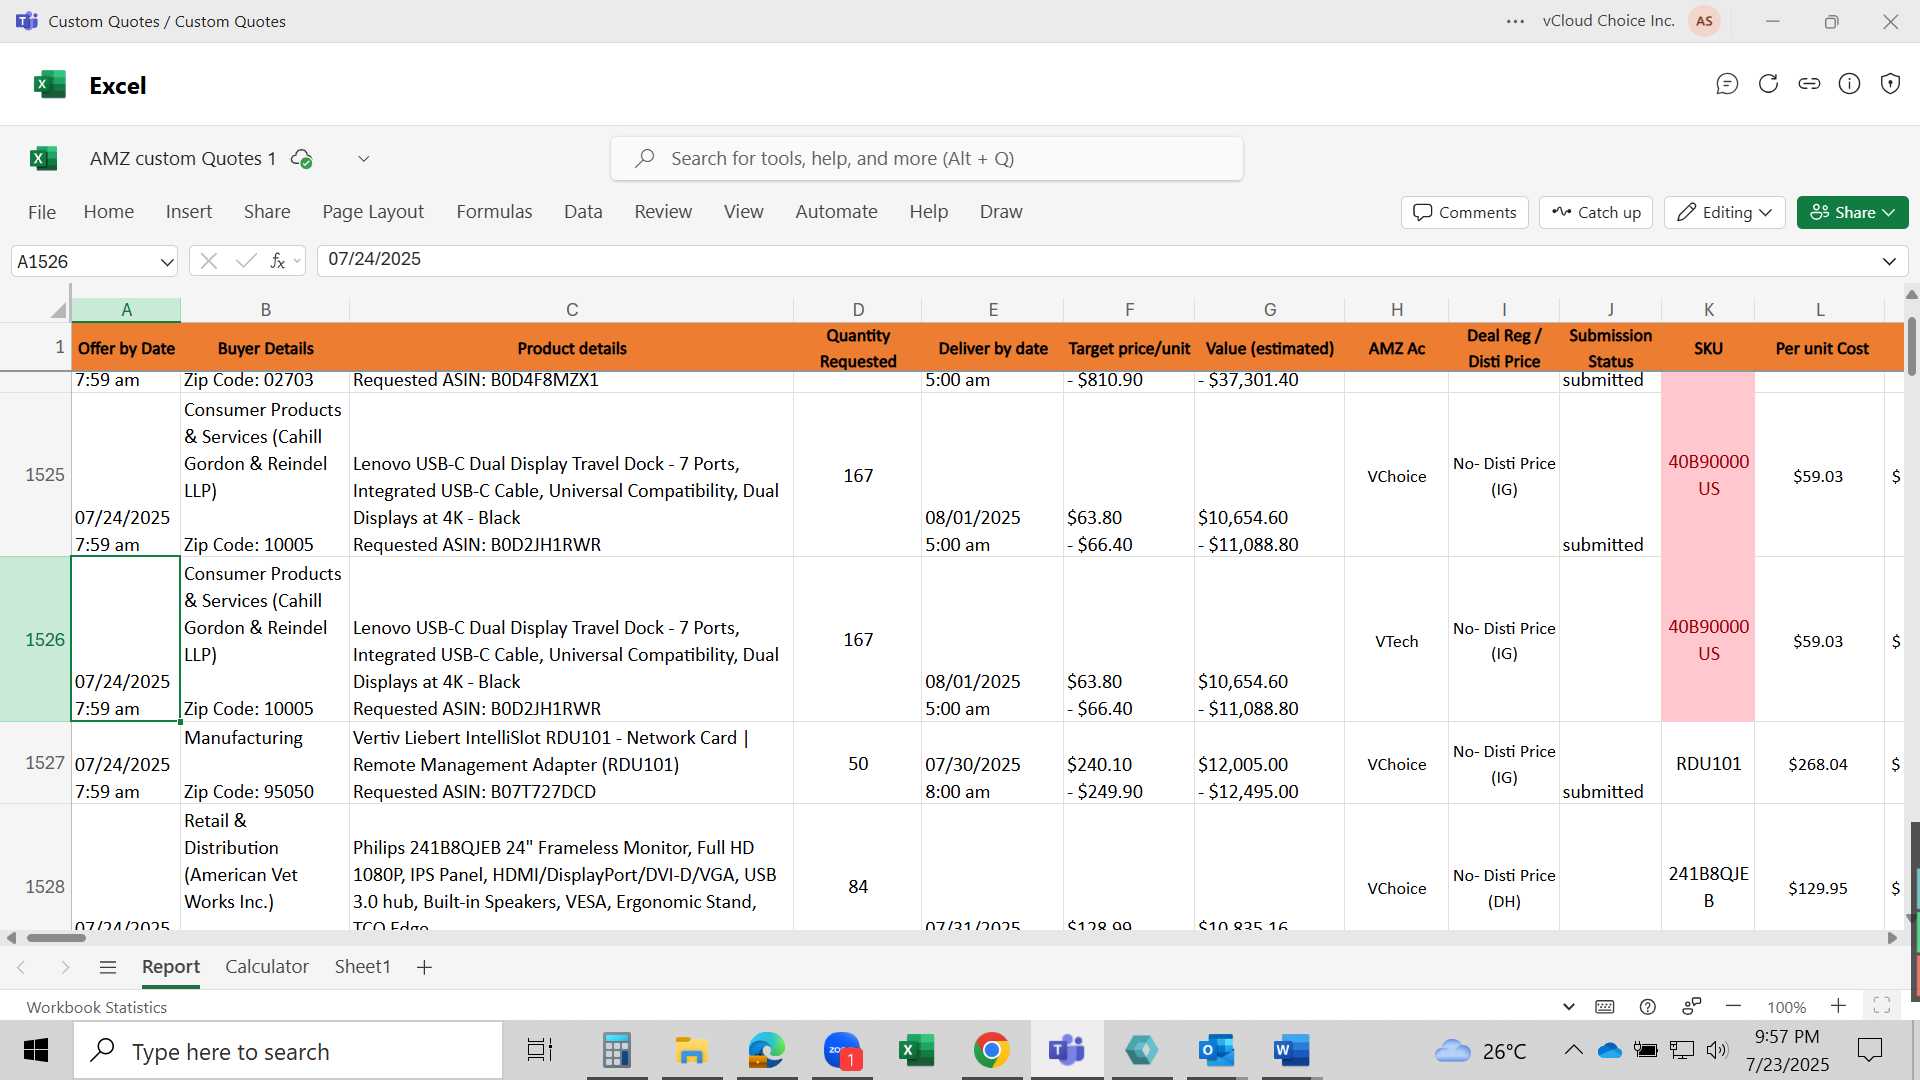Open the Draw ribbon tab

pyautogui.click(x=1001, y=212)
